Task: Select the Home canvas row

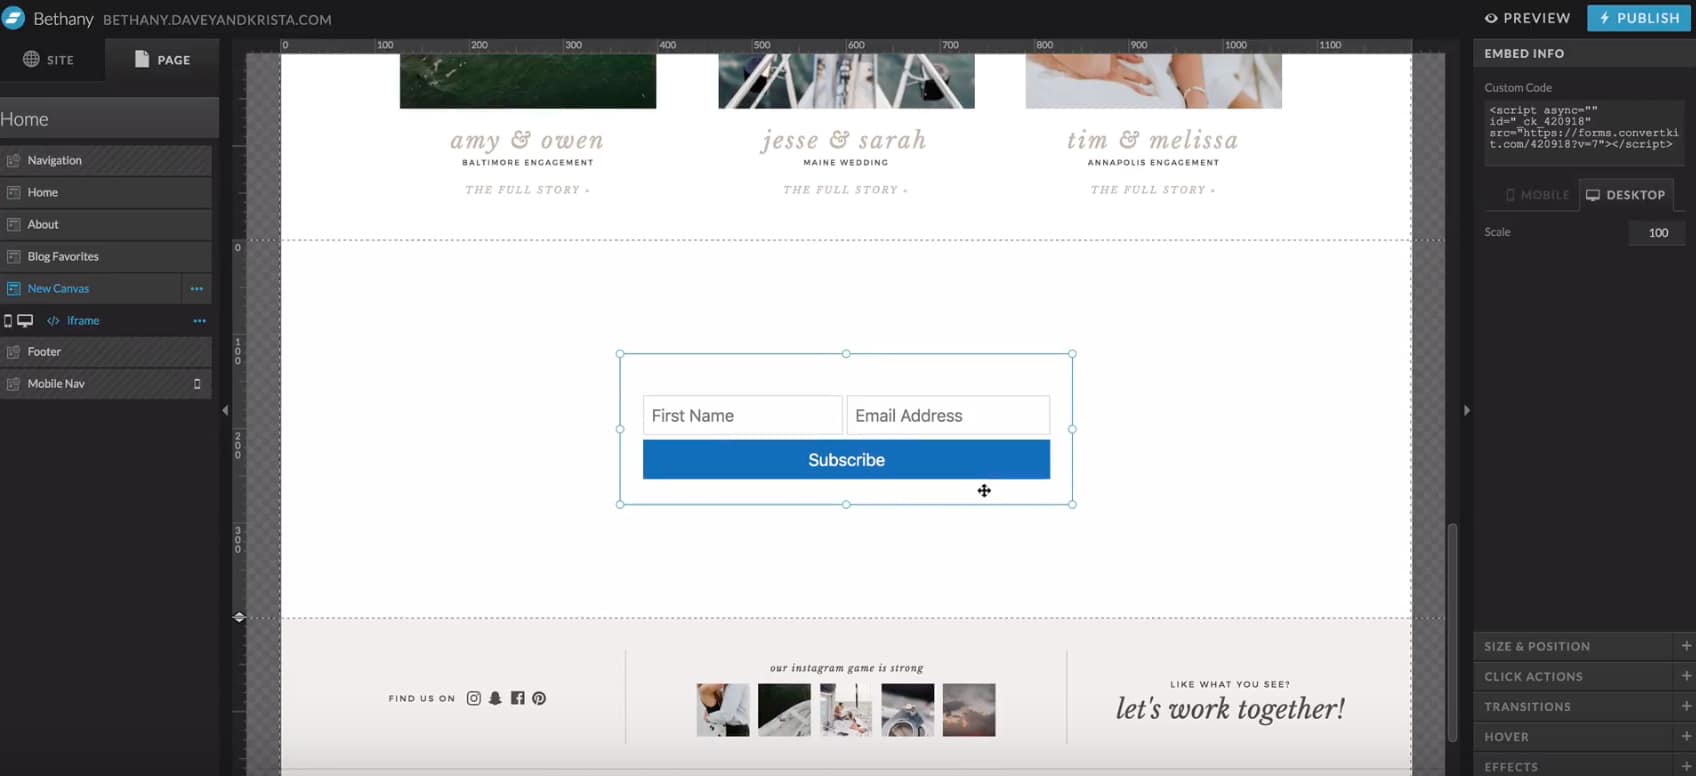Action: (106, 192)
